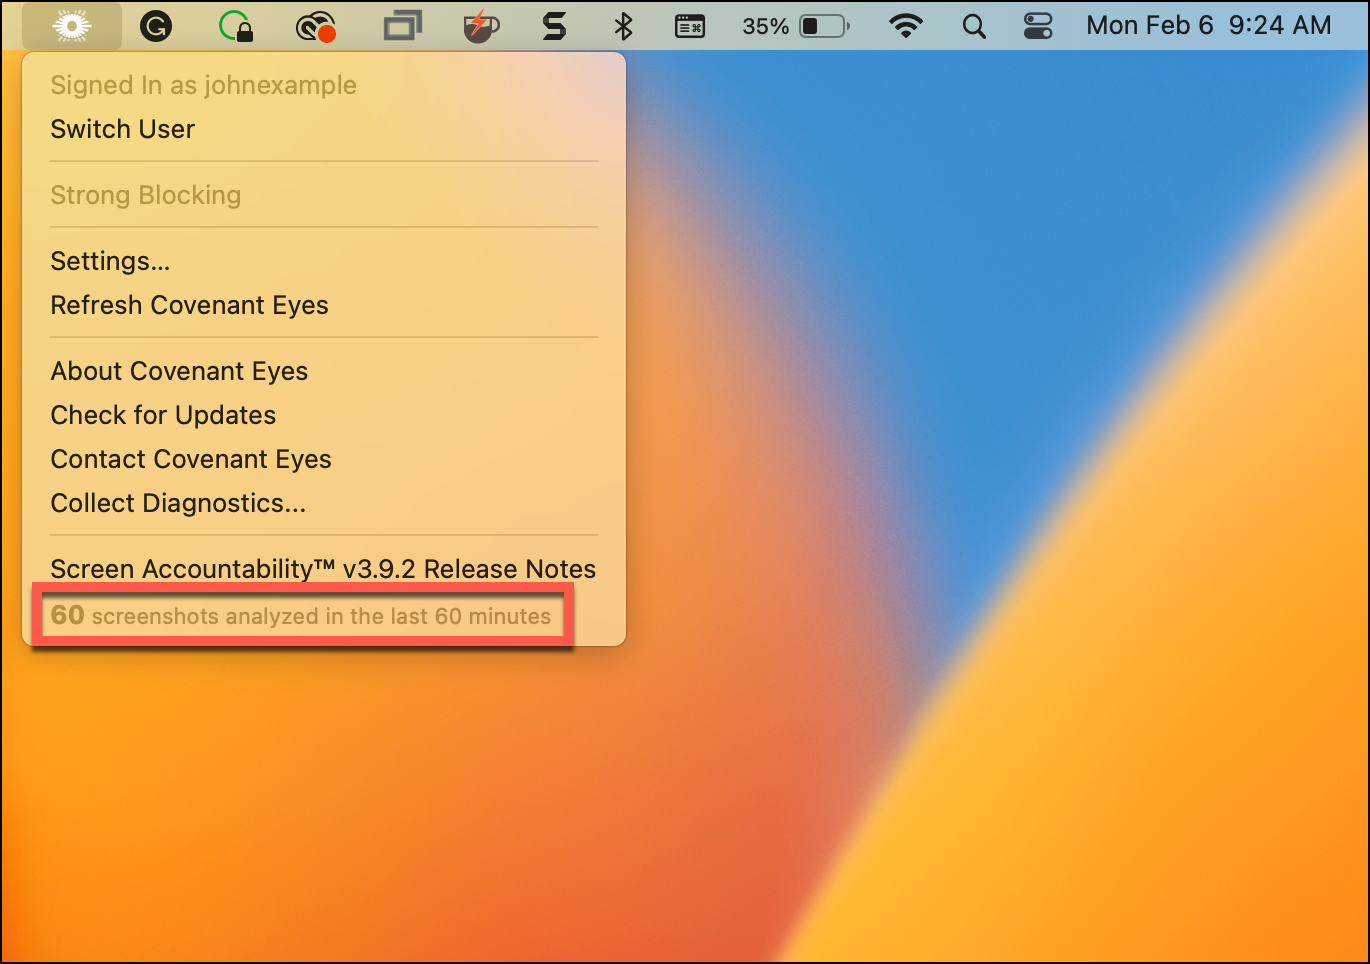Viewport: 1370px width, 964px height.
Task: Click the date and time clock
Action: click(1209, 26)
